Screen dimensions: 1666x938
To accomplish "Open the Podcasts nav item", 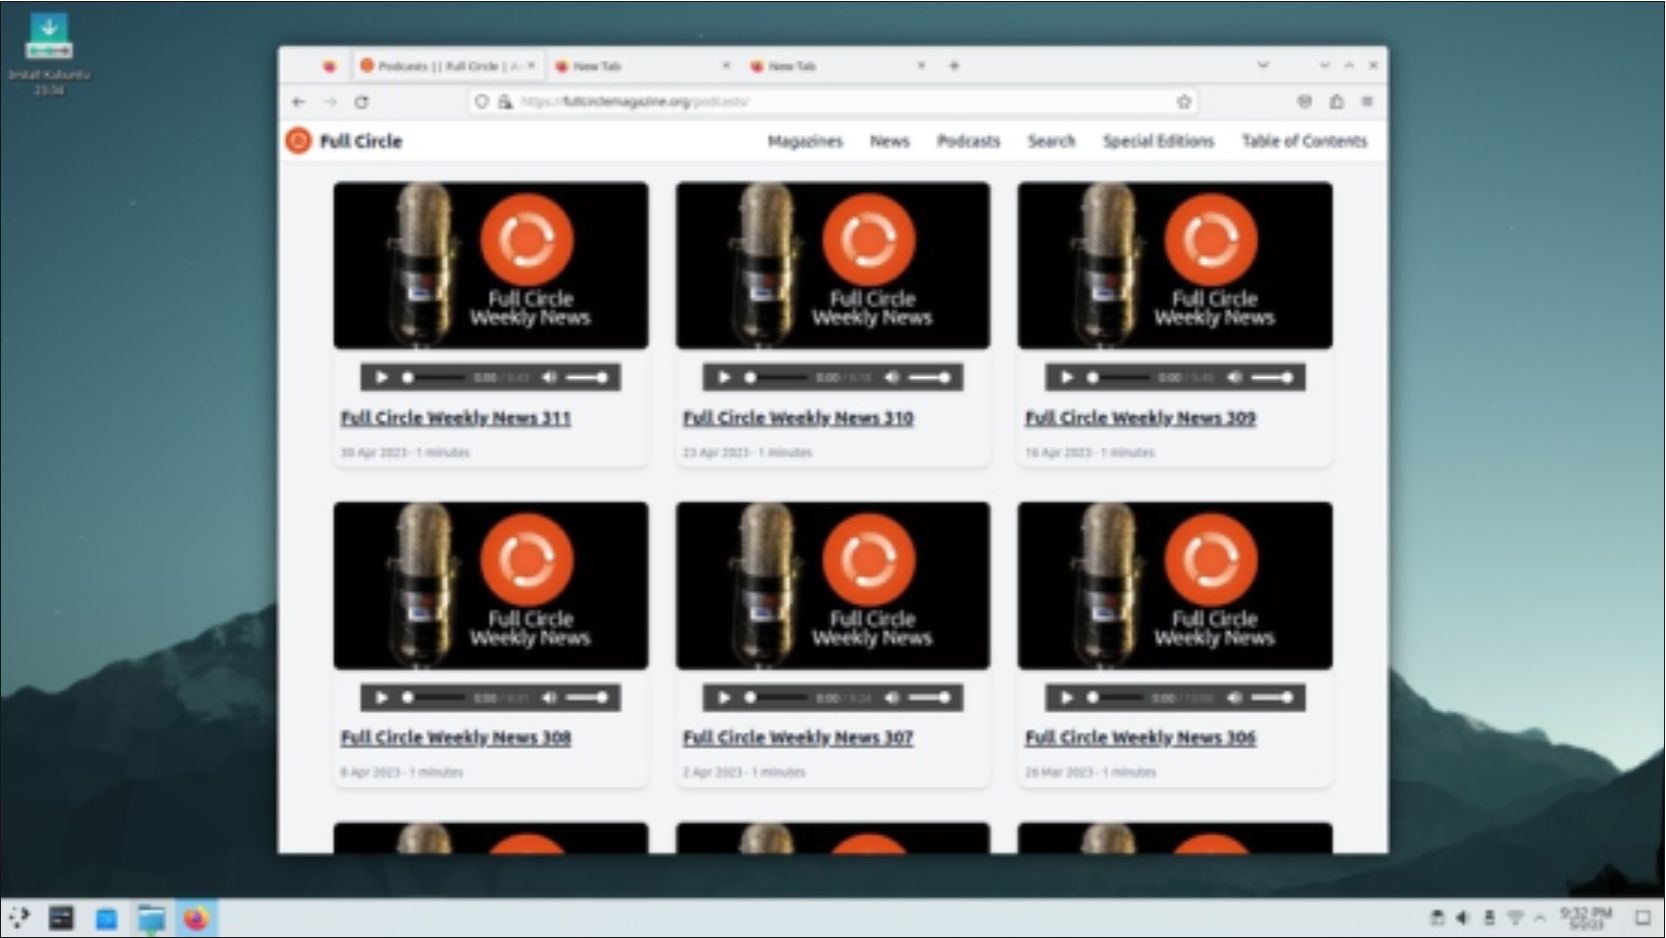I will pyautogui.click(x=968, y=141).
